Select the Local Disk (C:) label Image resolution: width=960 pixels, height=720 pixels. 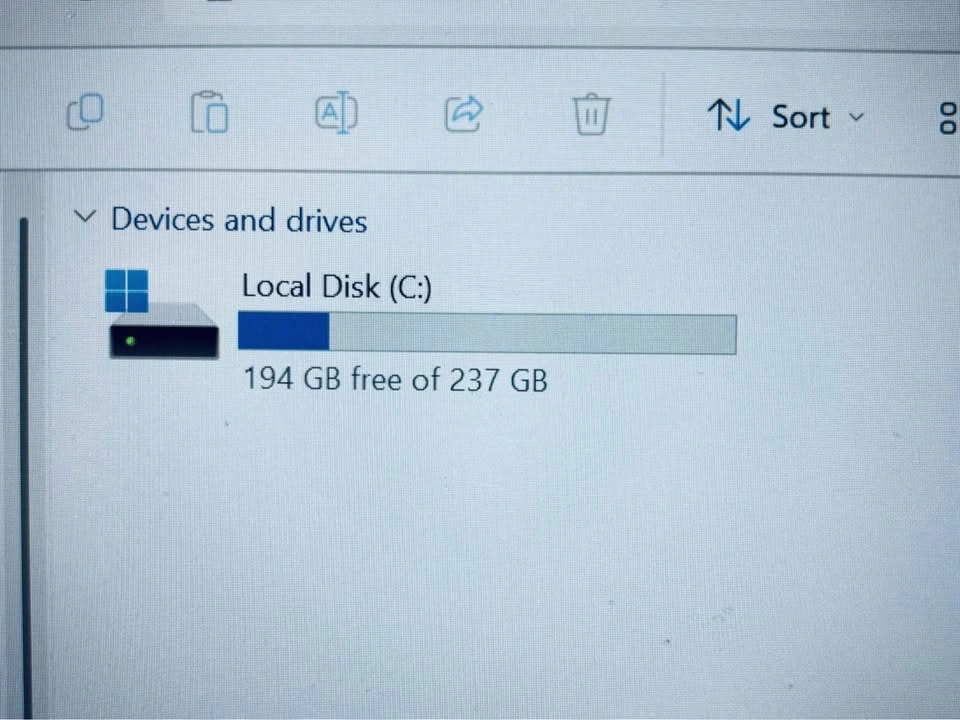(337, 287)
